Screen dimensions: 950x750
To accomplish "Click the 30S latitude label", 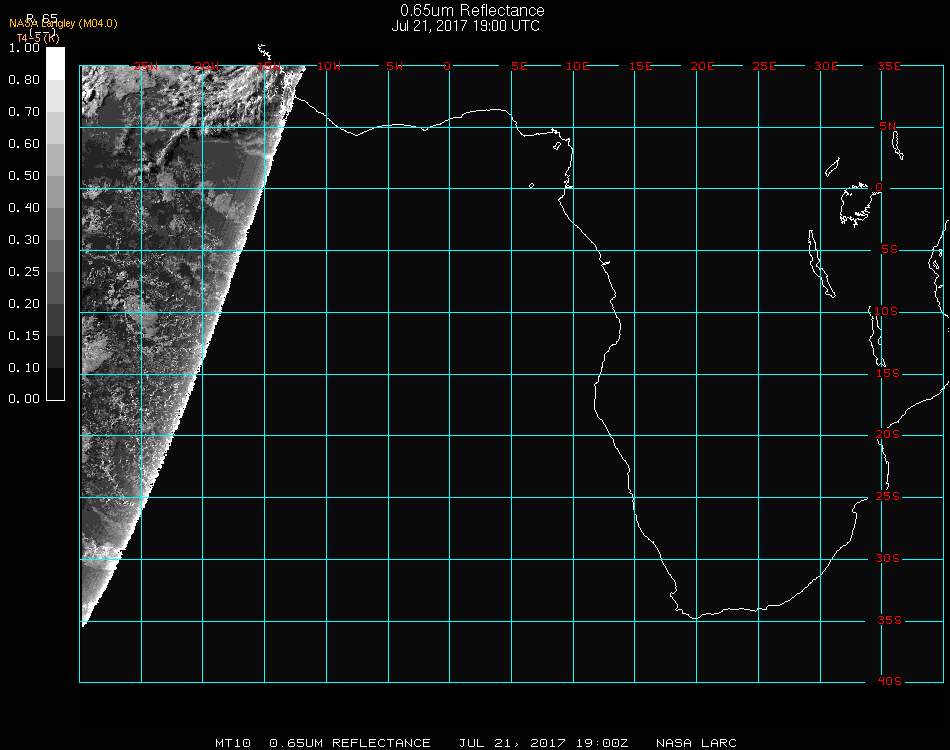I will click(888, 558).
